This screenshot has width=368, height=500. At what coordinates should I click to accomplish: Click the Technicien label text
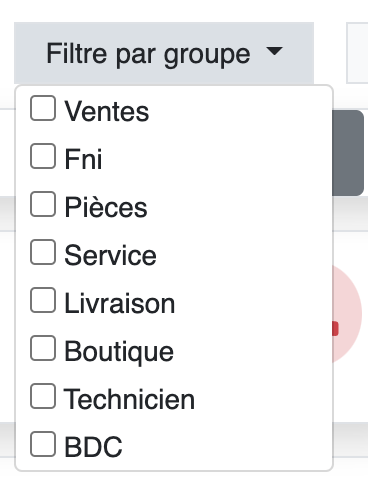[x=129, y=399]
